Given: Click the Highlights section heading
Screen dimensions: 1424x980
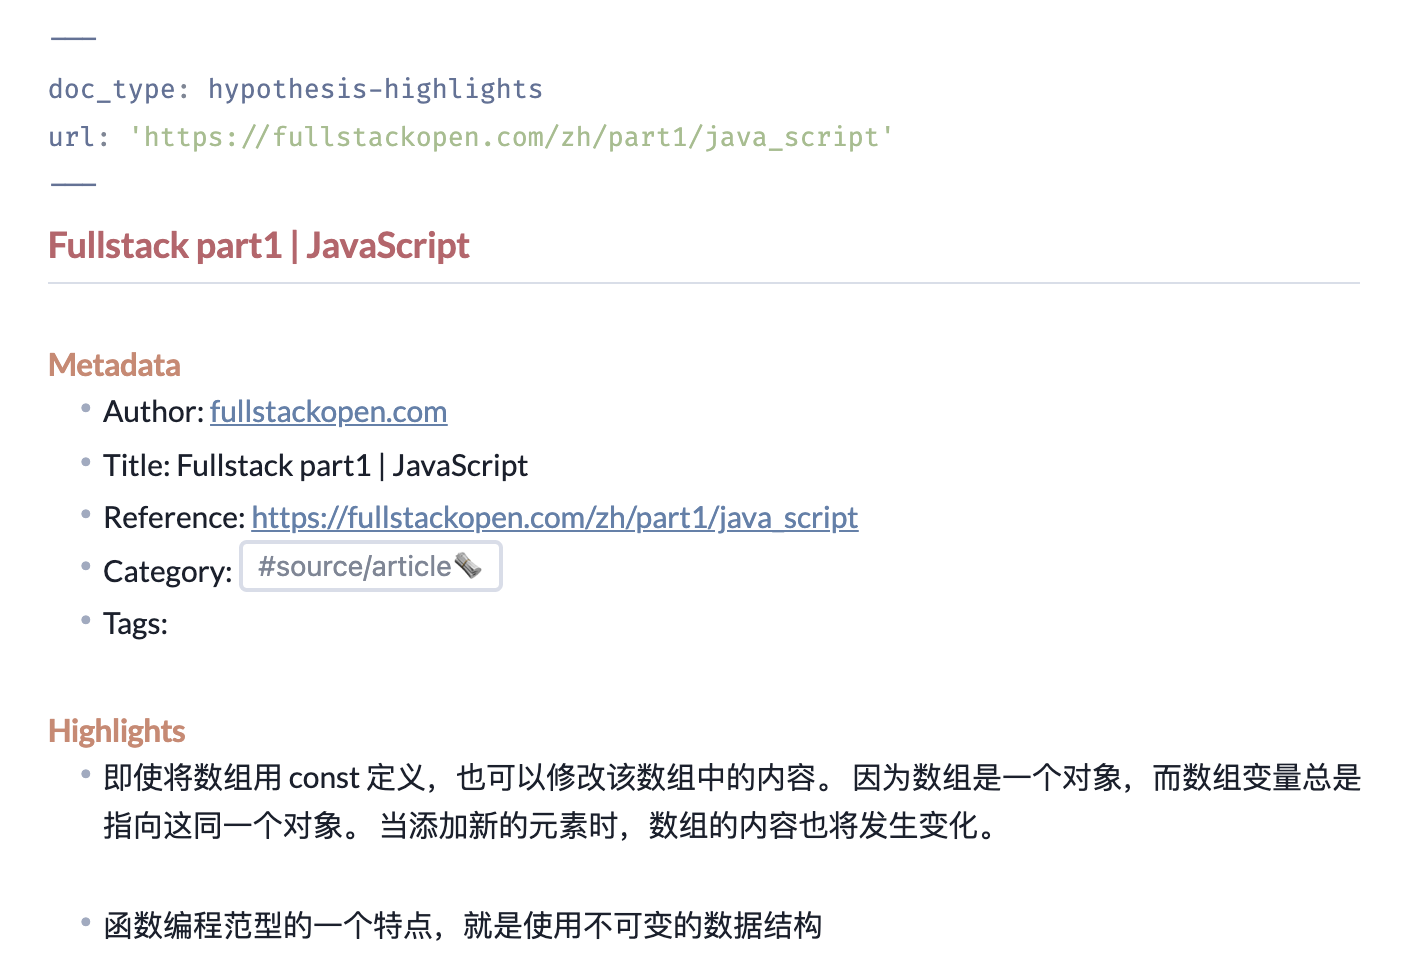Looking at the screenshot, I should [x=117, y=731].
